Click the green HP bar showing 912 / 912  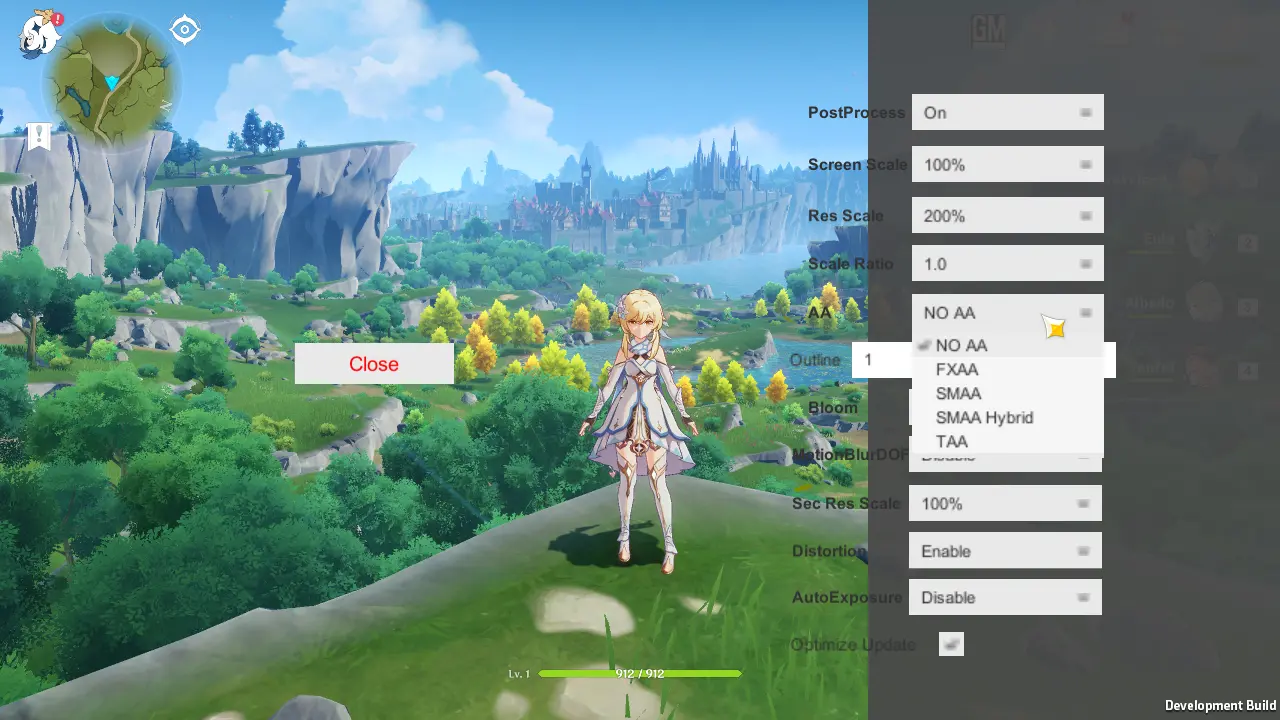[x=640, y=674]
